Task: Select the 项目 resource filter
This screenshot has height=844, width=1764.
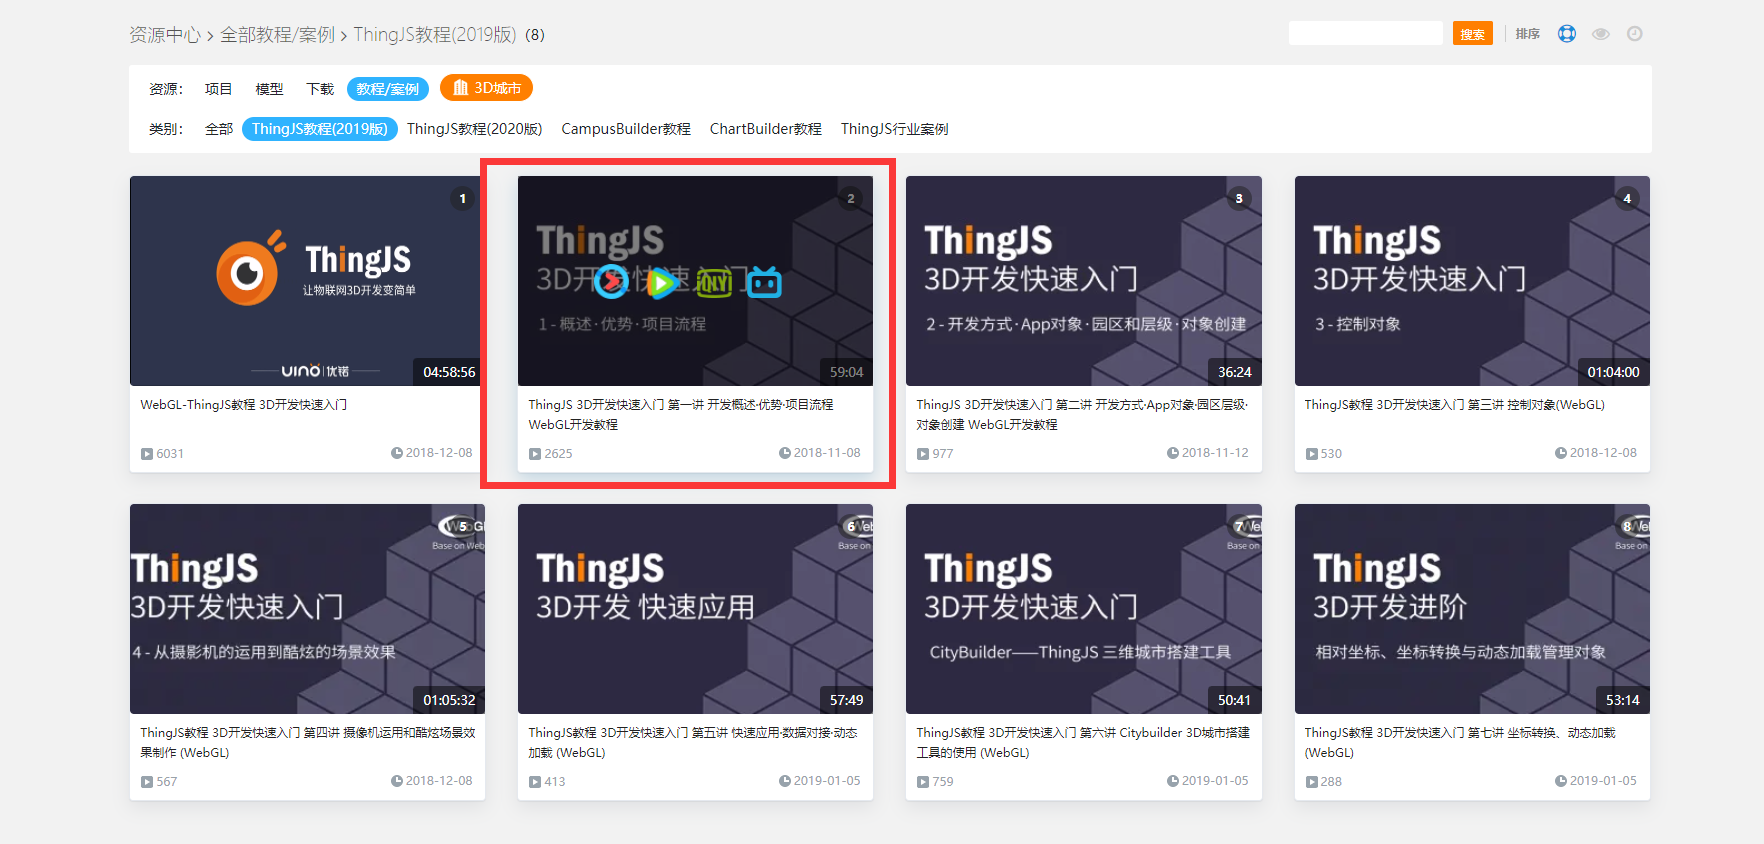Action: pyautogui.click(x=218, y=89)
